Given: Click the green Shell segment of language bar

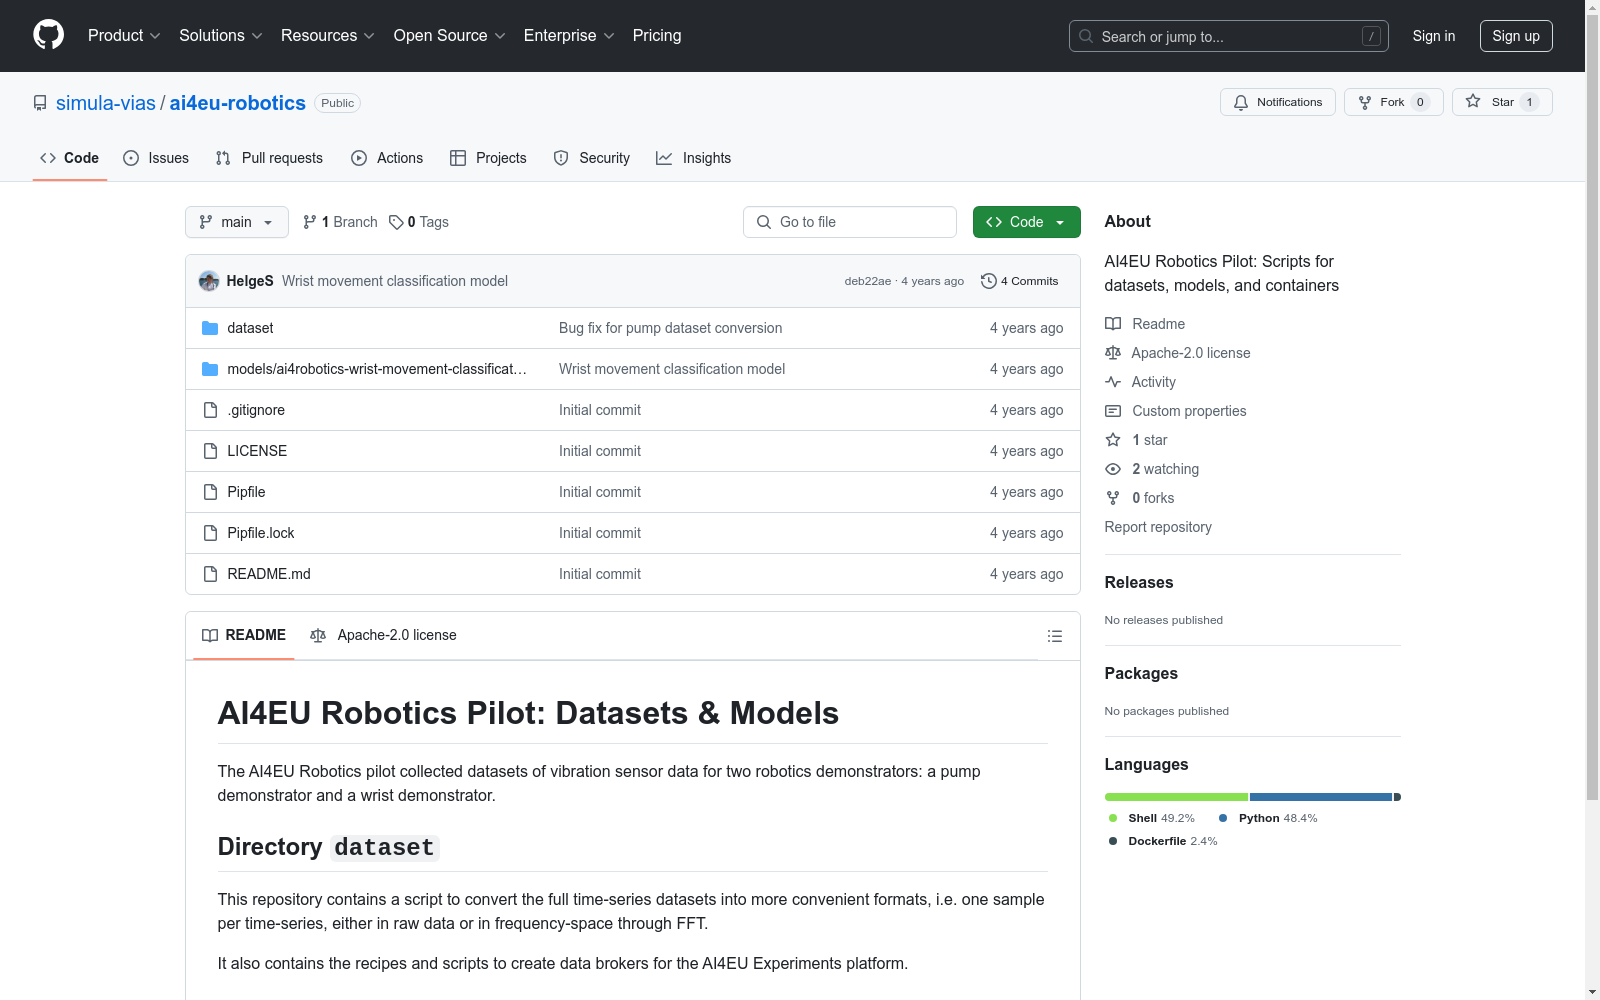Looking at the screenshot, I should [x=1176, y=797].
